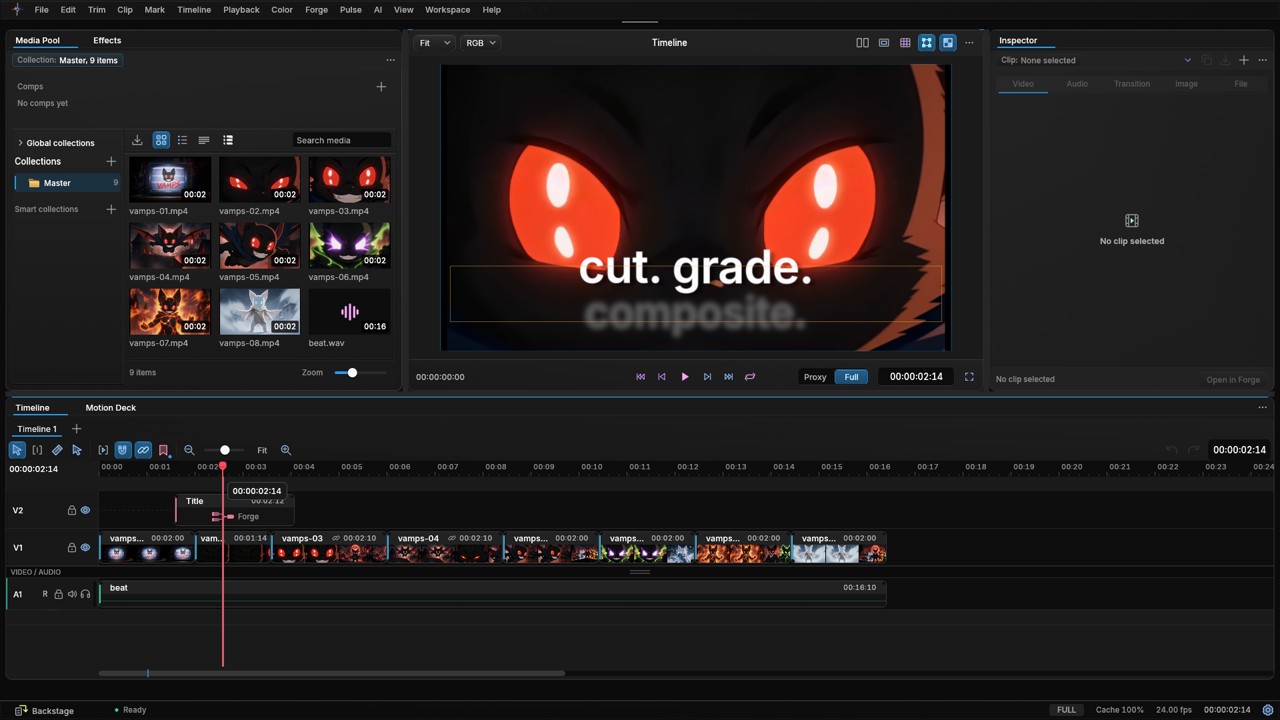Click the Search media field
1280x720 pixels.
[x=341, y=140]
